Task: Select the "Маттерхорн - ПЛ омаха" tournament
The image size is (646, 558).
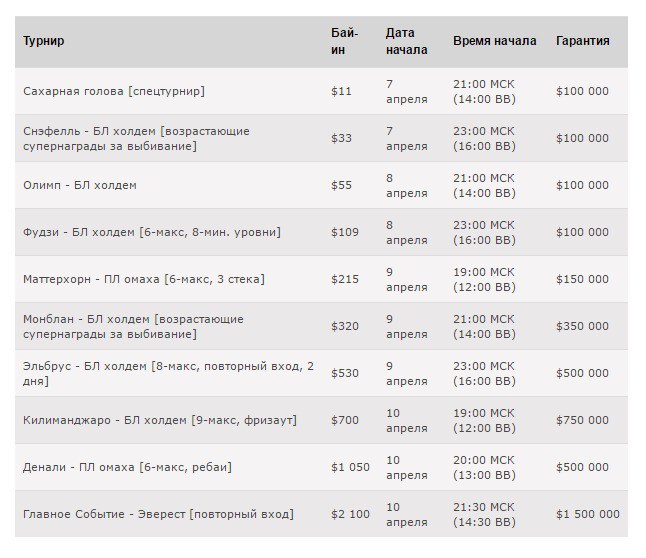Action: click(143, 279)
